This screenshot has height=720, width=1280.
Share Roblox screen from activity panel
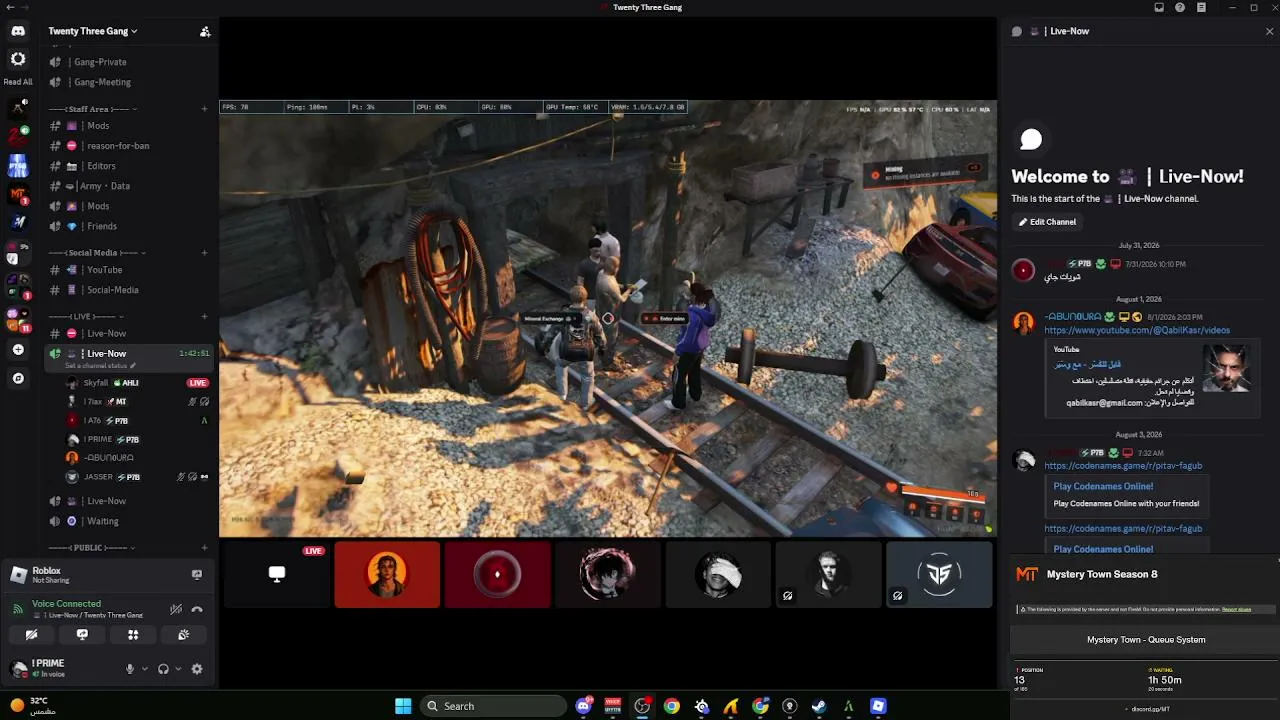click(197, 574)
